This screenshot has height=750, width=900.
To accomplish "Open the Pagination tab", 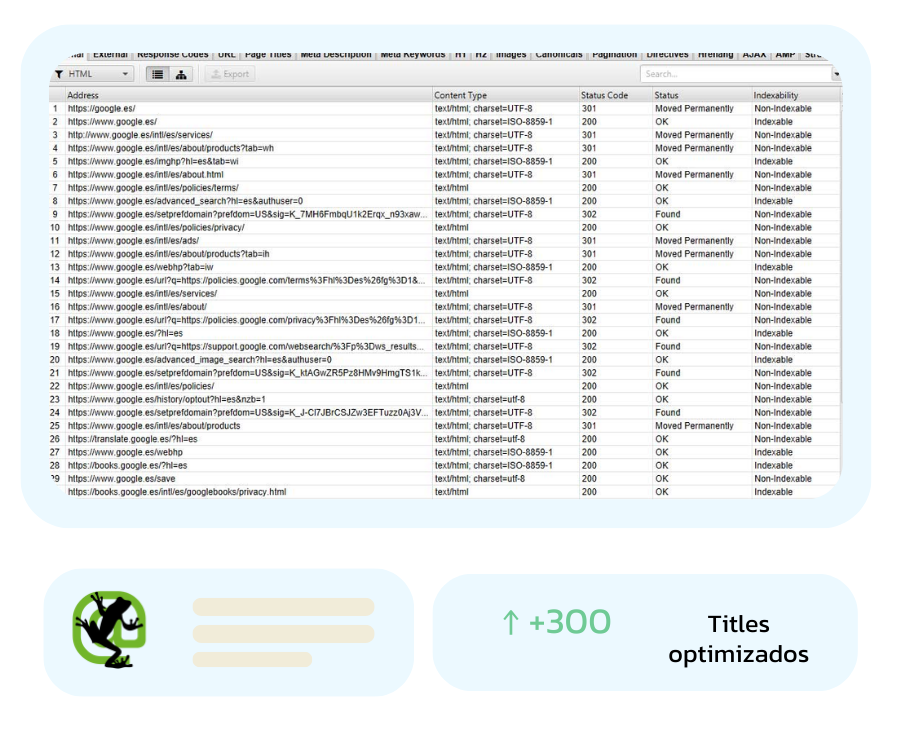I will (615, 55).
